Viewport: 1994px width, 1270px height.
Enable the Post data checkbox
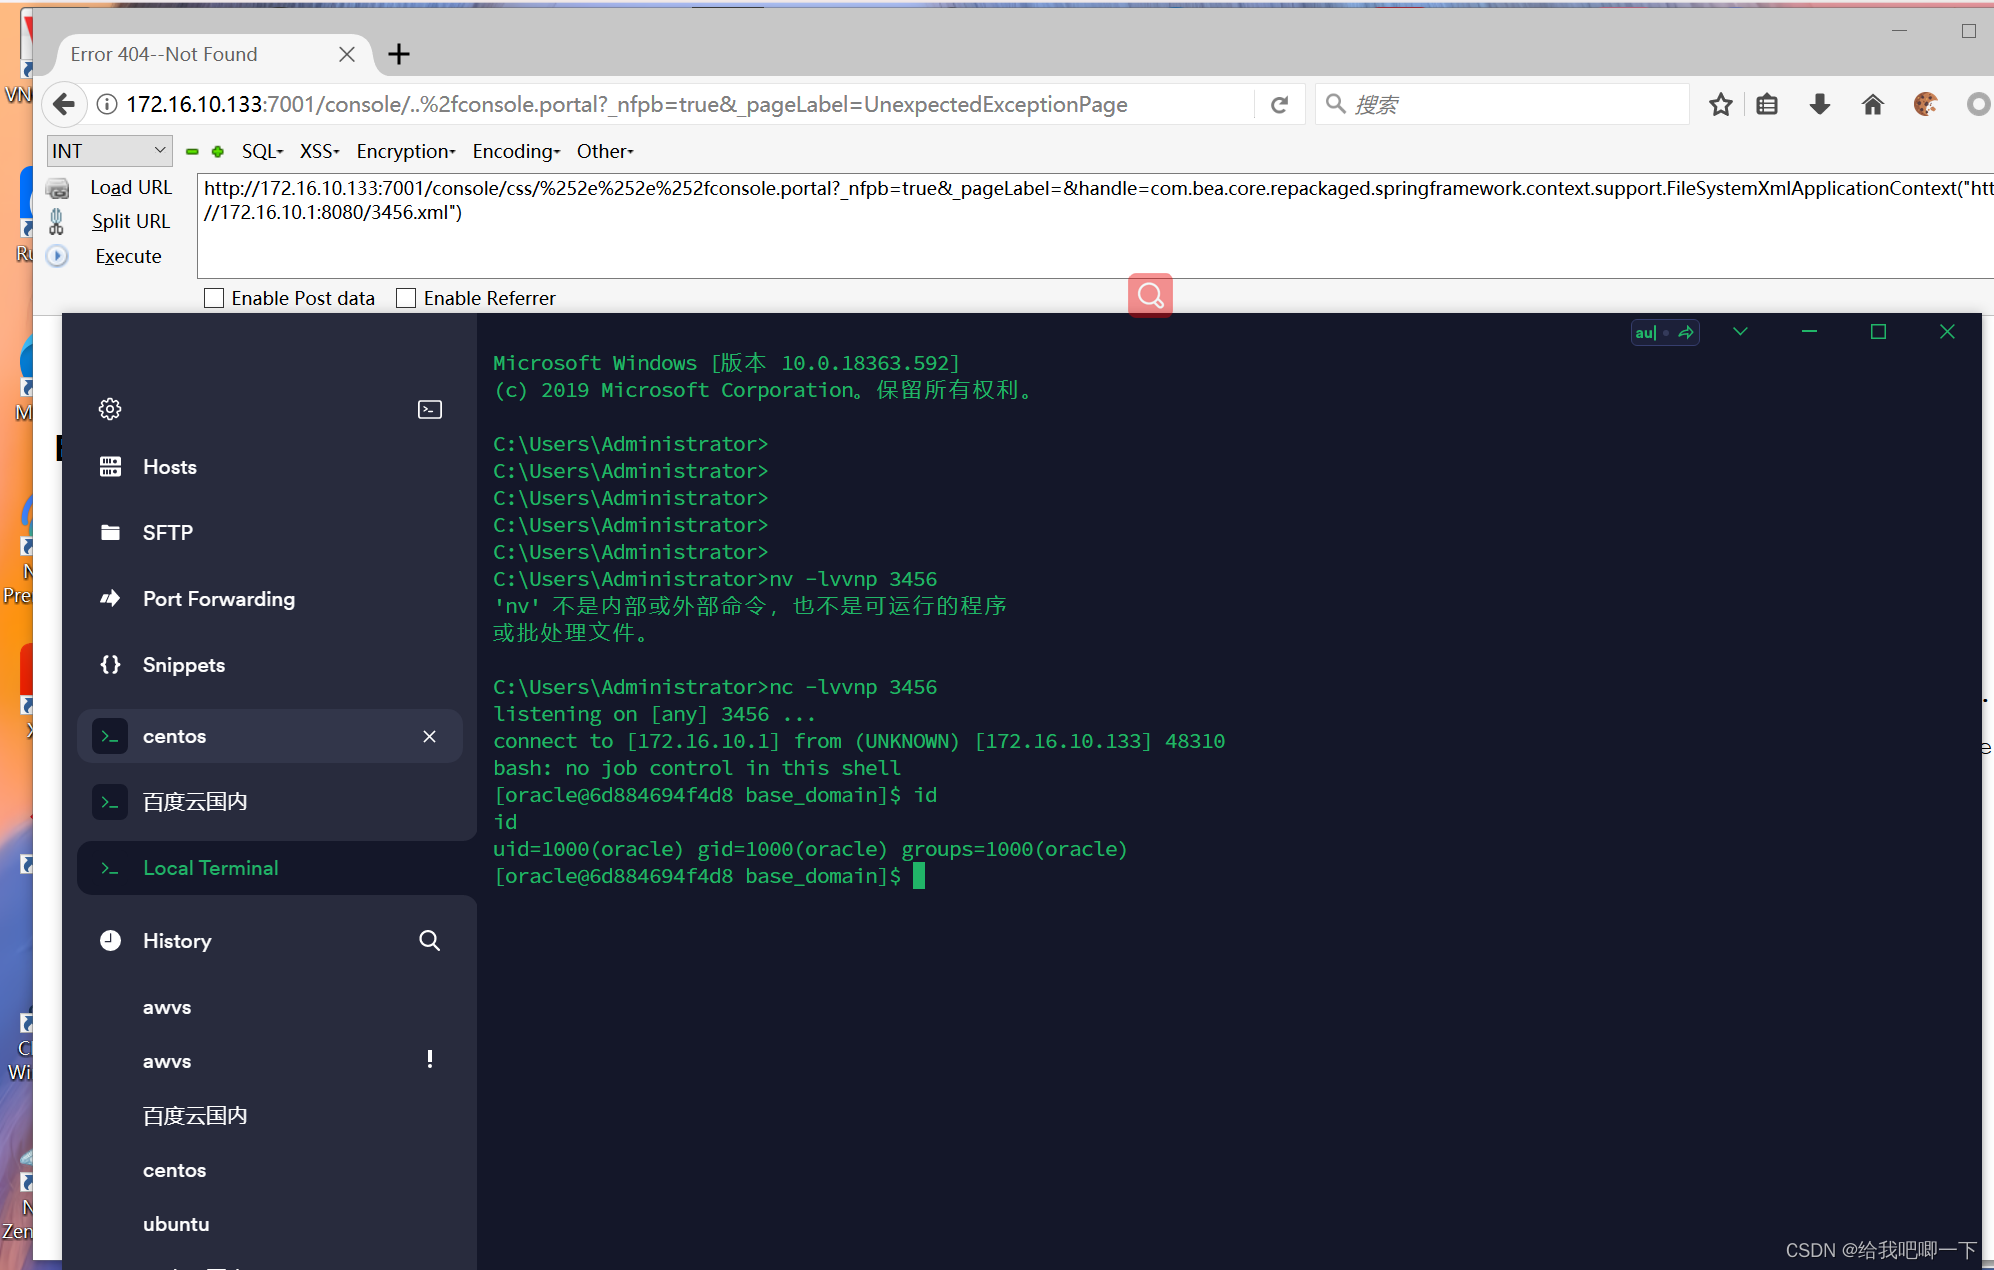[x=213, y=297]
